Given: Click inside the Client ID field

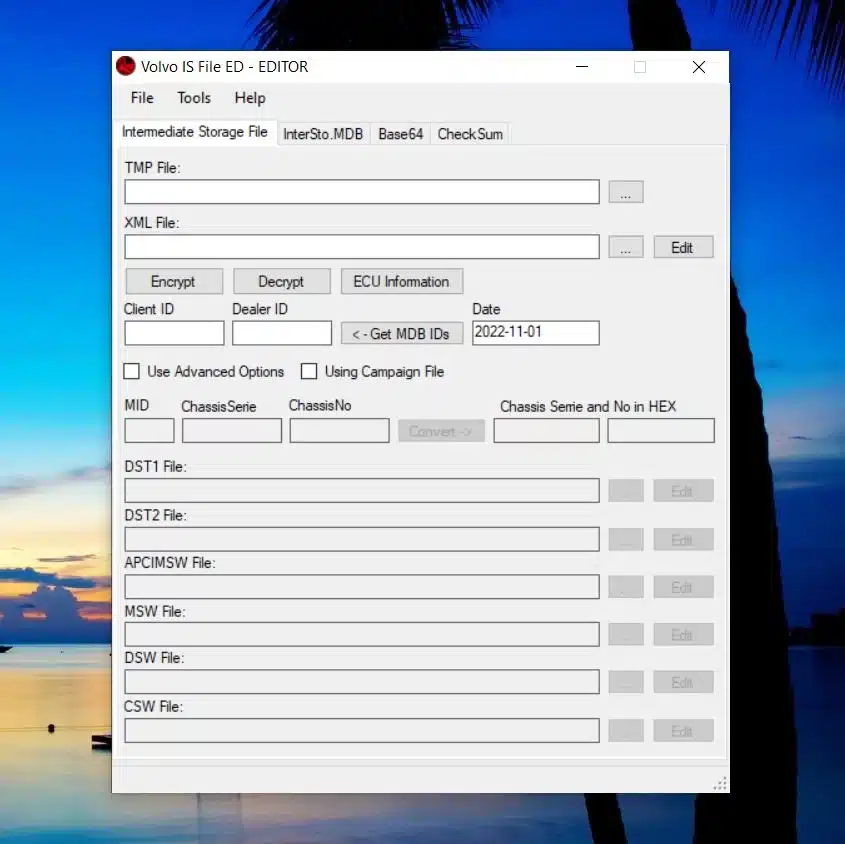Looking at the screenshot, I should [x=173, y=332].
